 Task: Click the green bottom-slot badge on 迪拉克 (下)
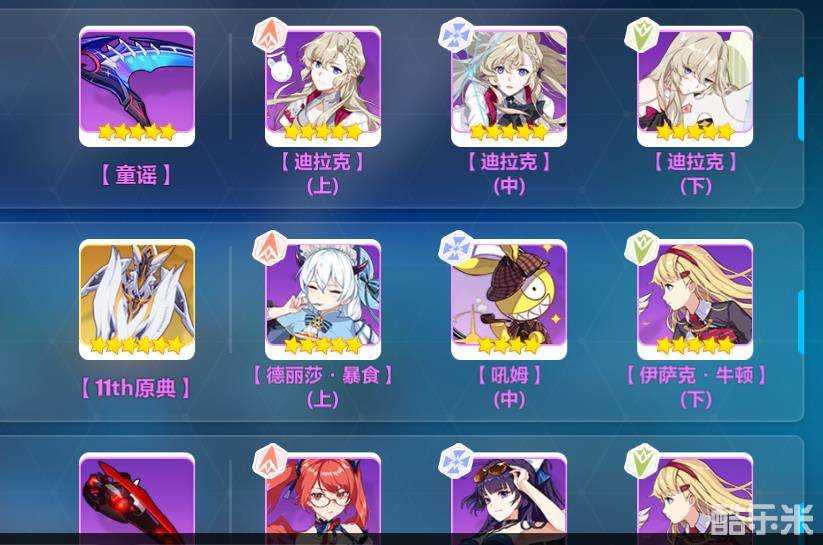tap(641, 35)
